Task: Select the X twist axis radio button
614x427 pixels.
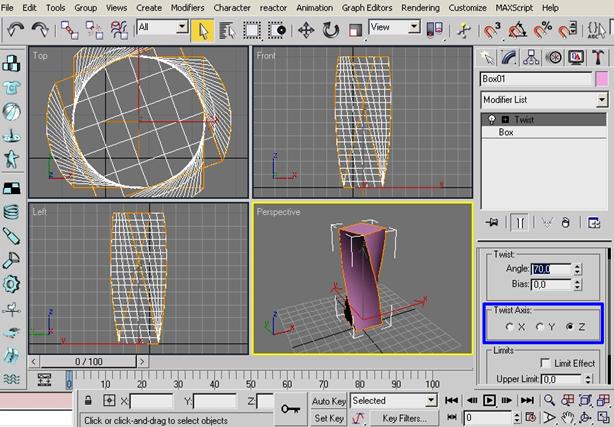Action: coord(511,326)
